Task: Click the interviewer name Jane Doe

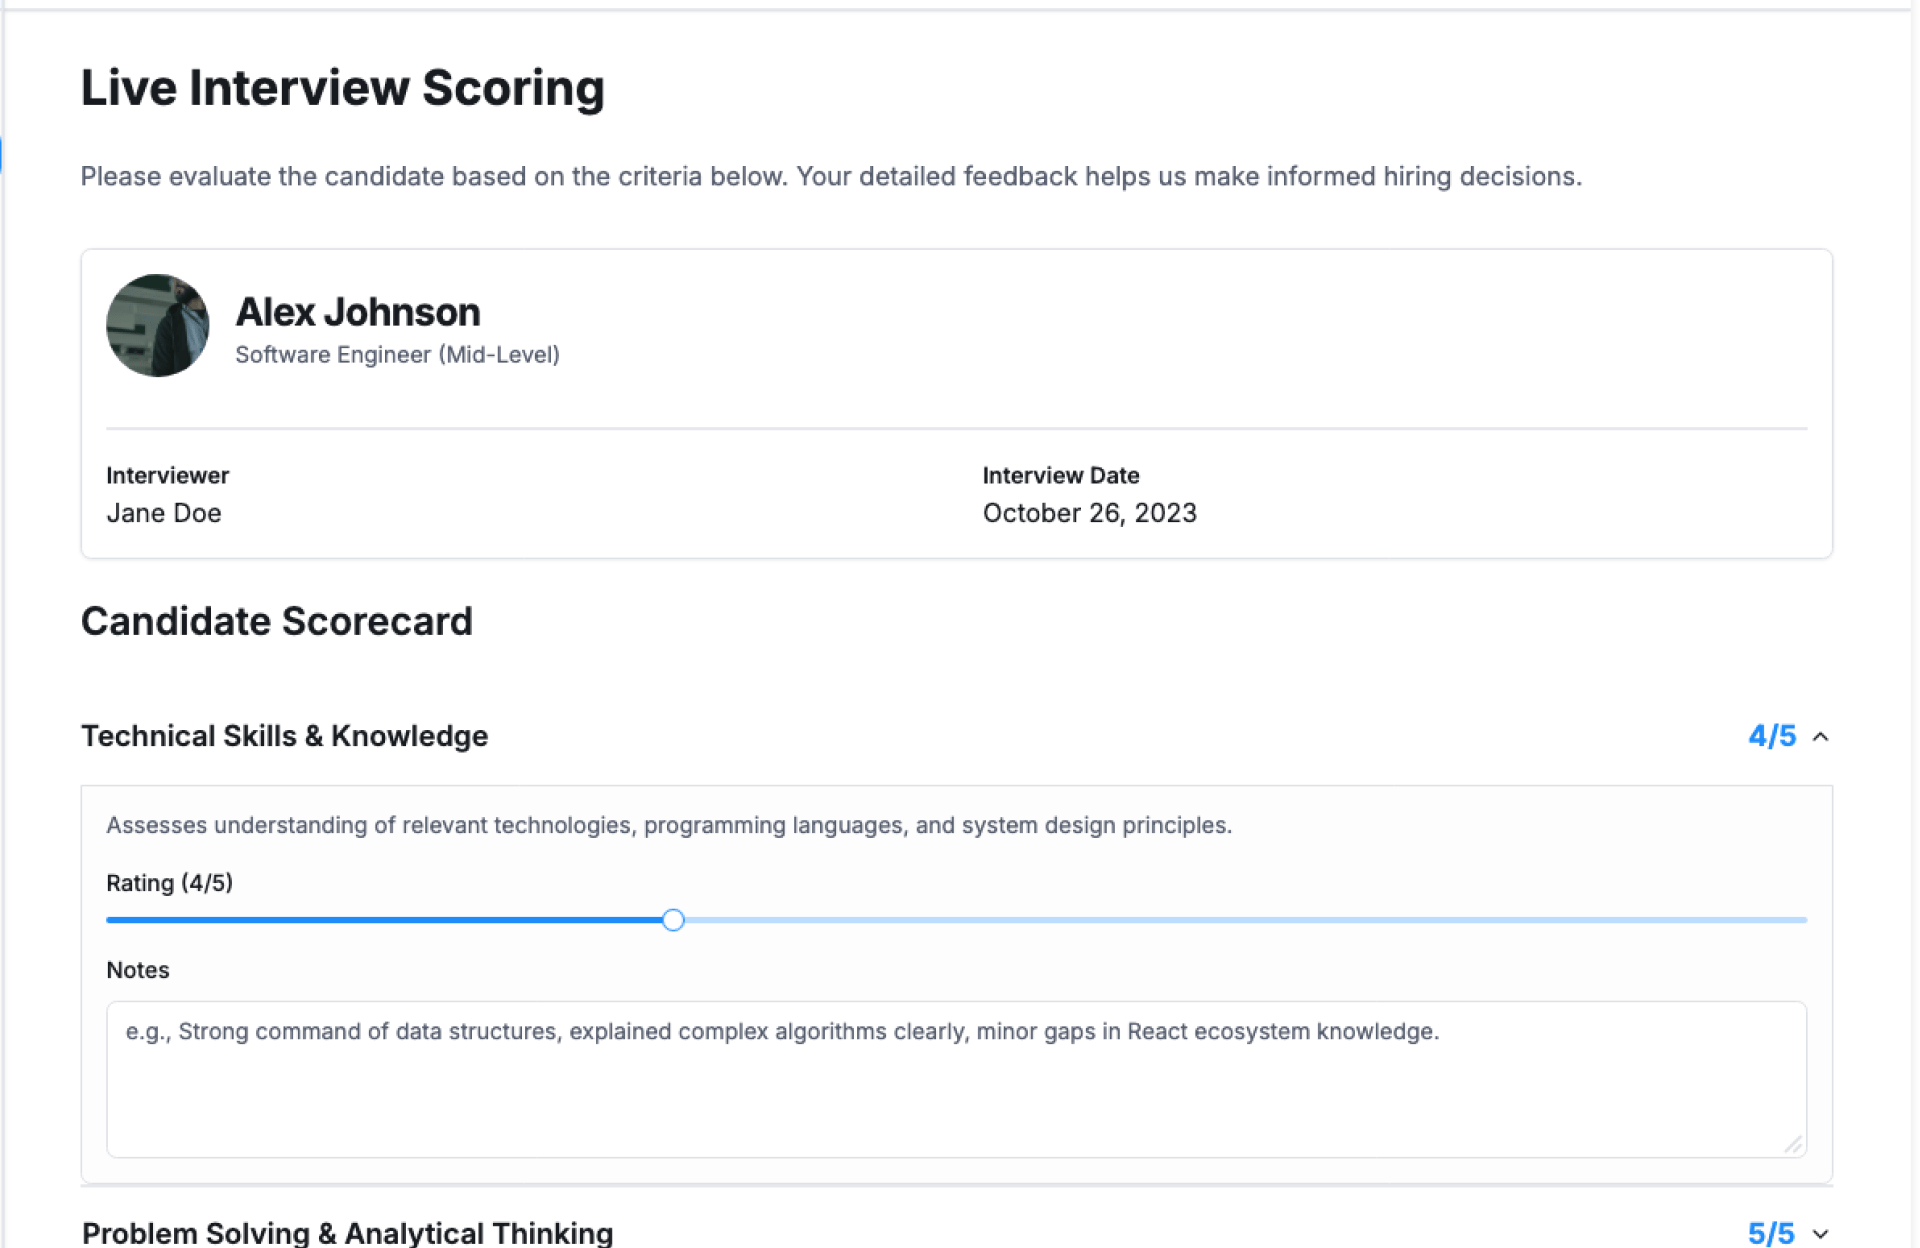Action: (x=164, y=513)
